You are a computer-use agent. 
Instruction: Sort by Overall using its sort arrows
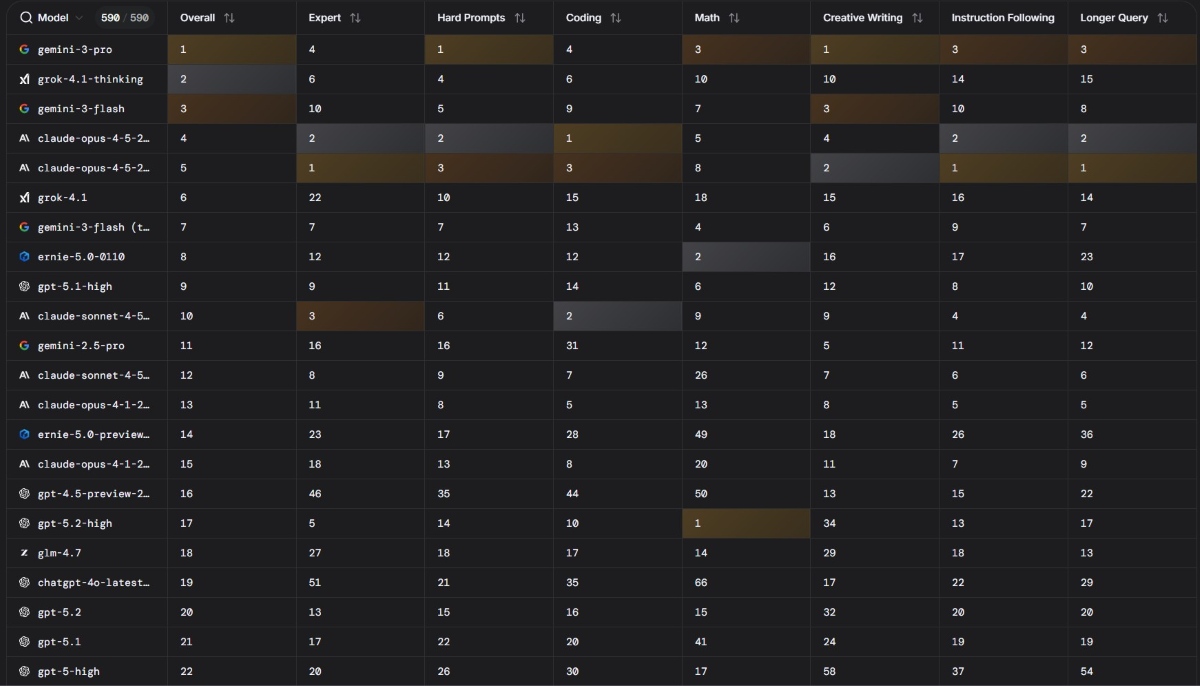(229, 18)
